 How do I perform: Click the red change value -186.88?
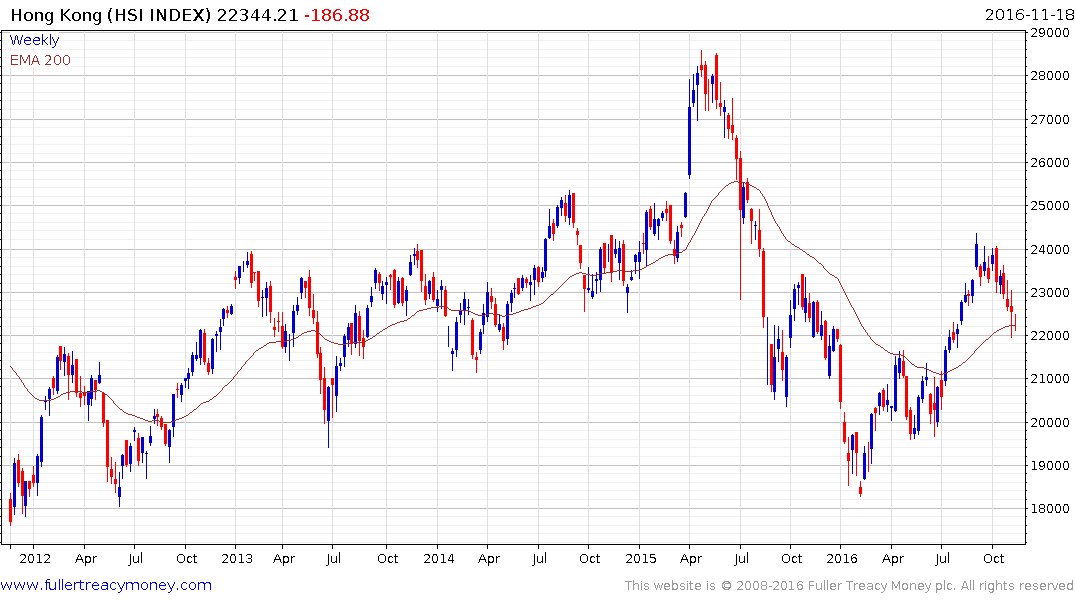pos(337,15)
